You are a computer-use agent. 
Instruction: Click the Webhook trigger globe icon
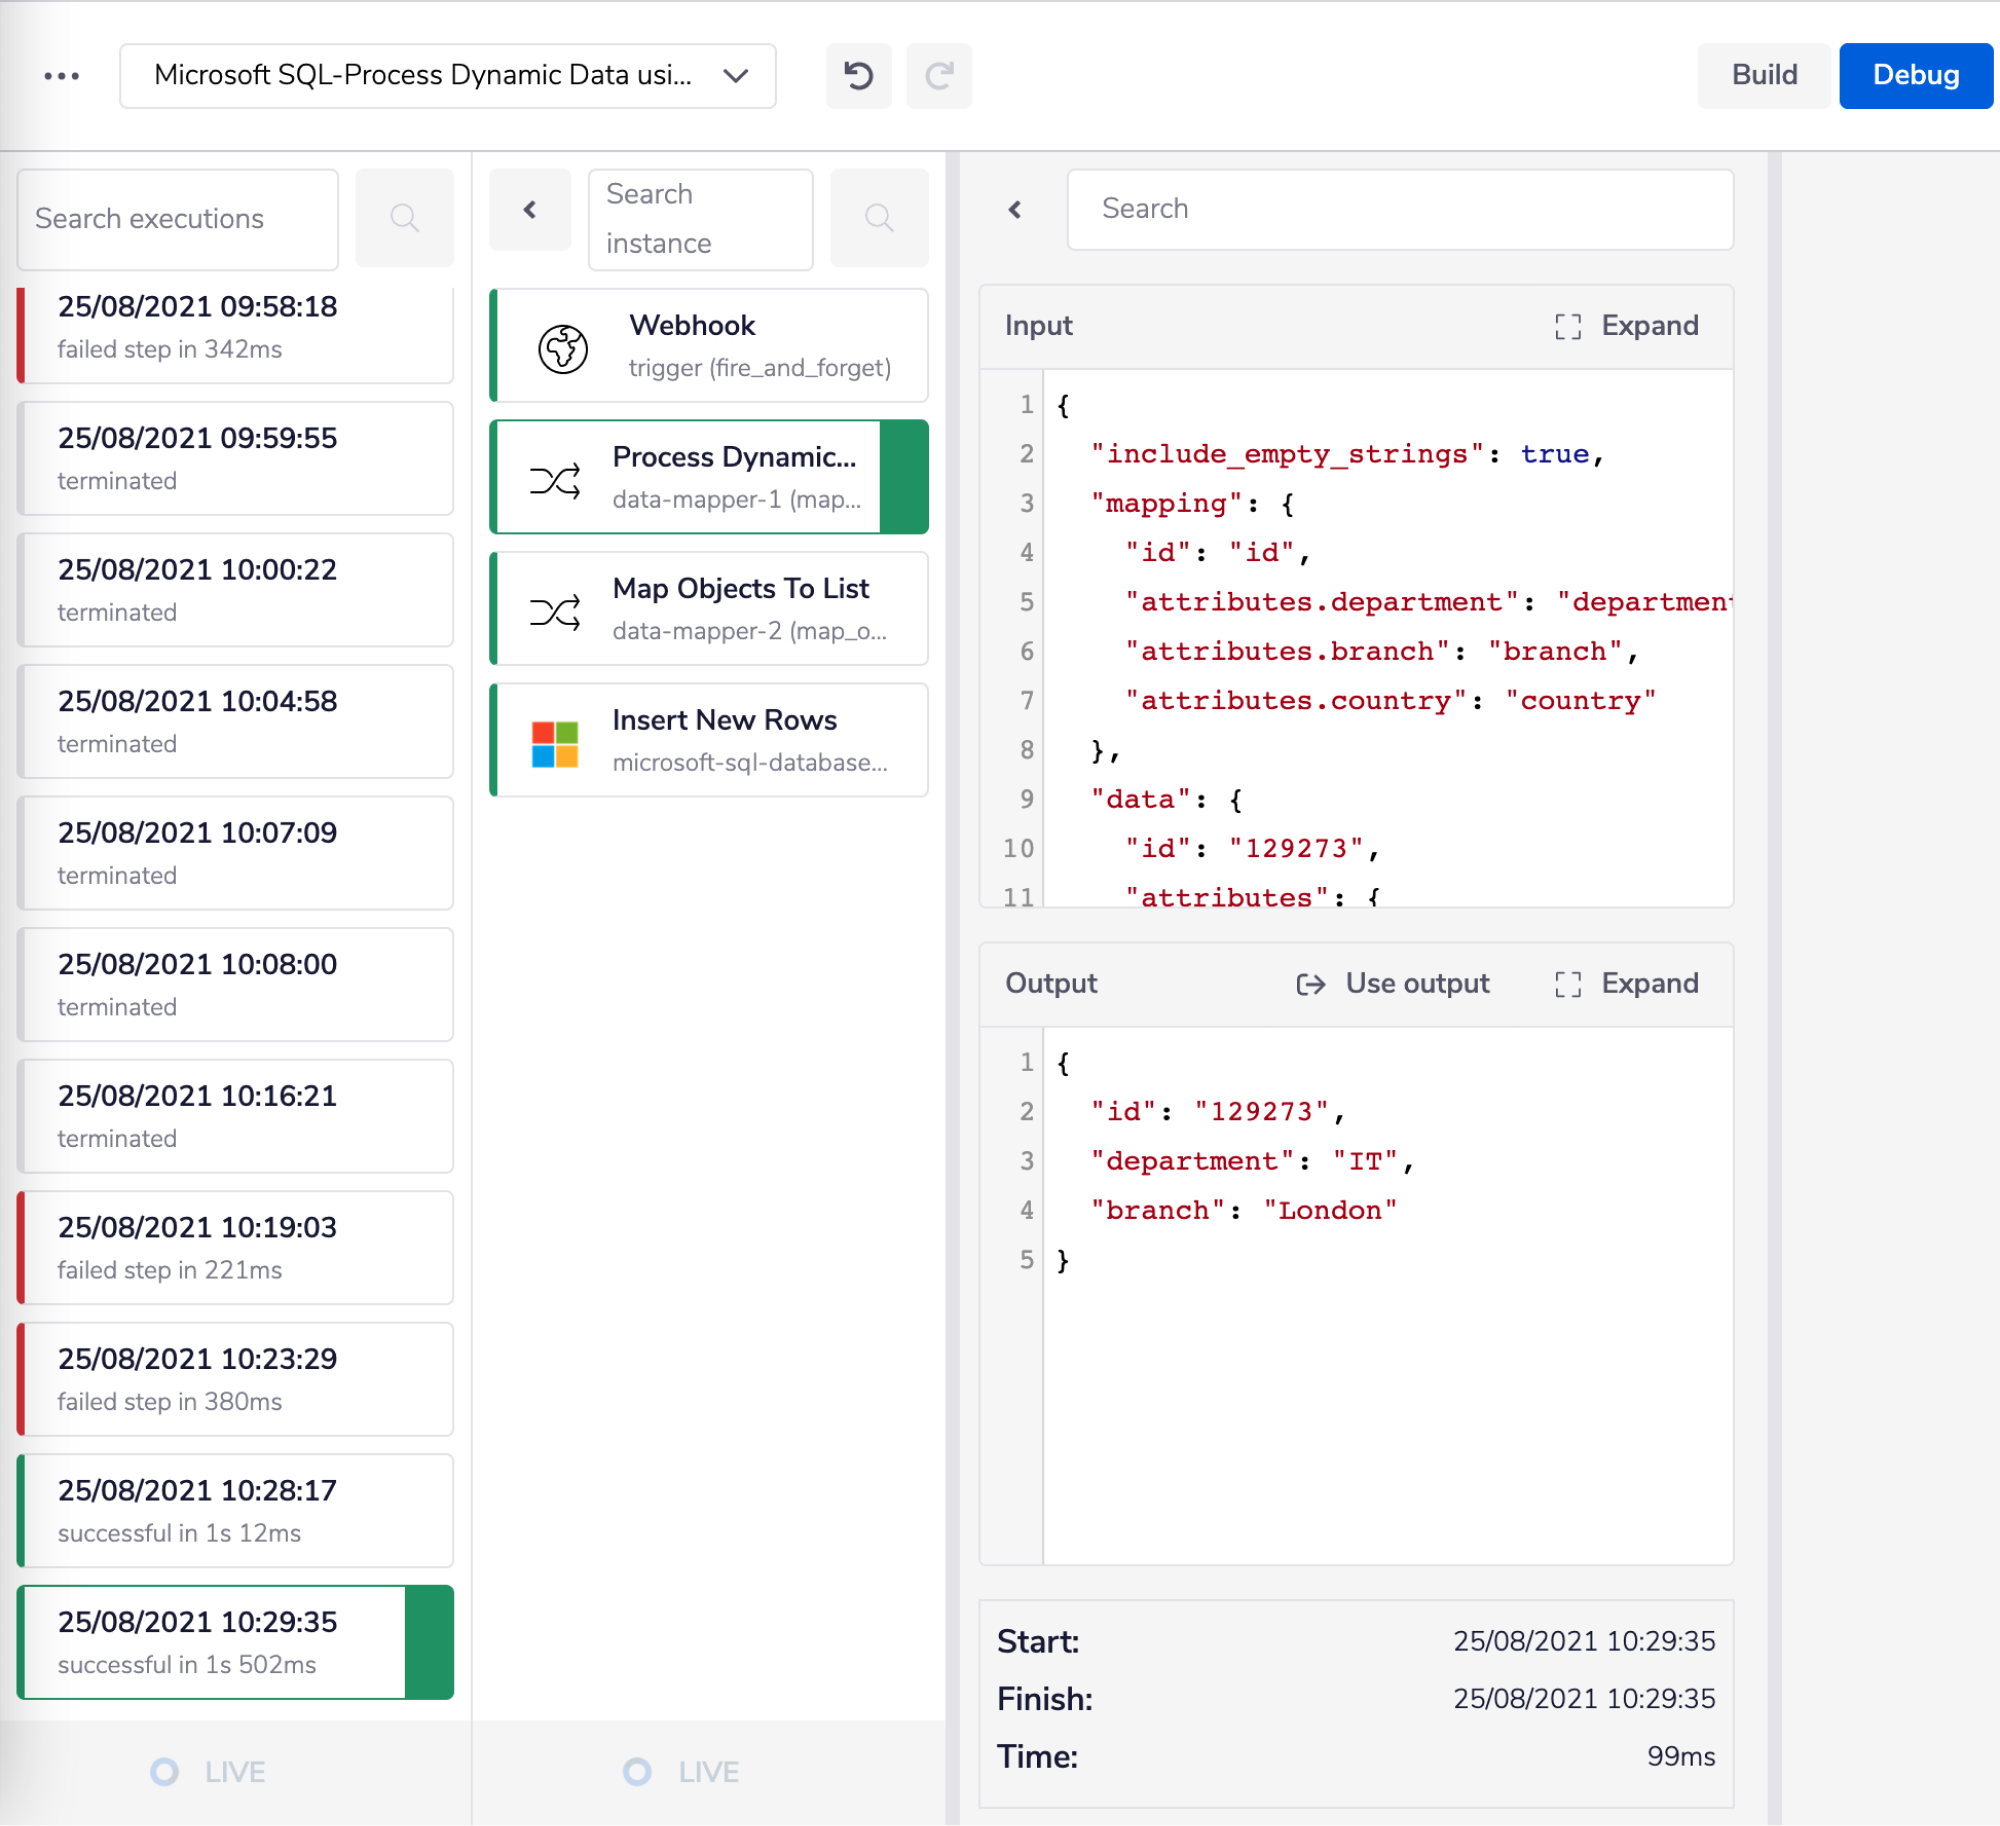561,345
